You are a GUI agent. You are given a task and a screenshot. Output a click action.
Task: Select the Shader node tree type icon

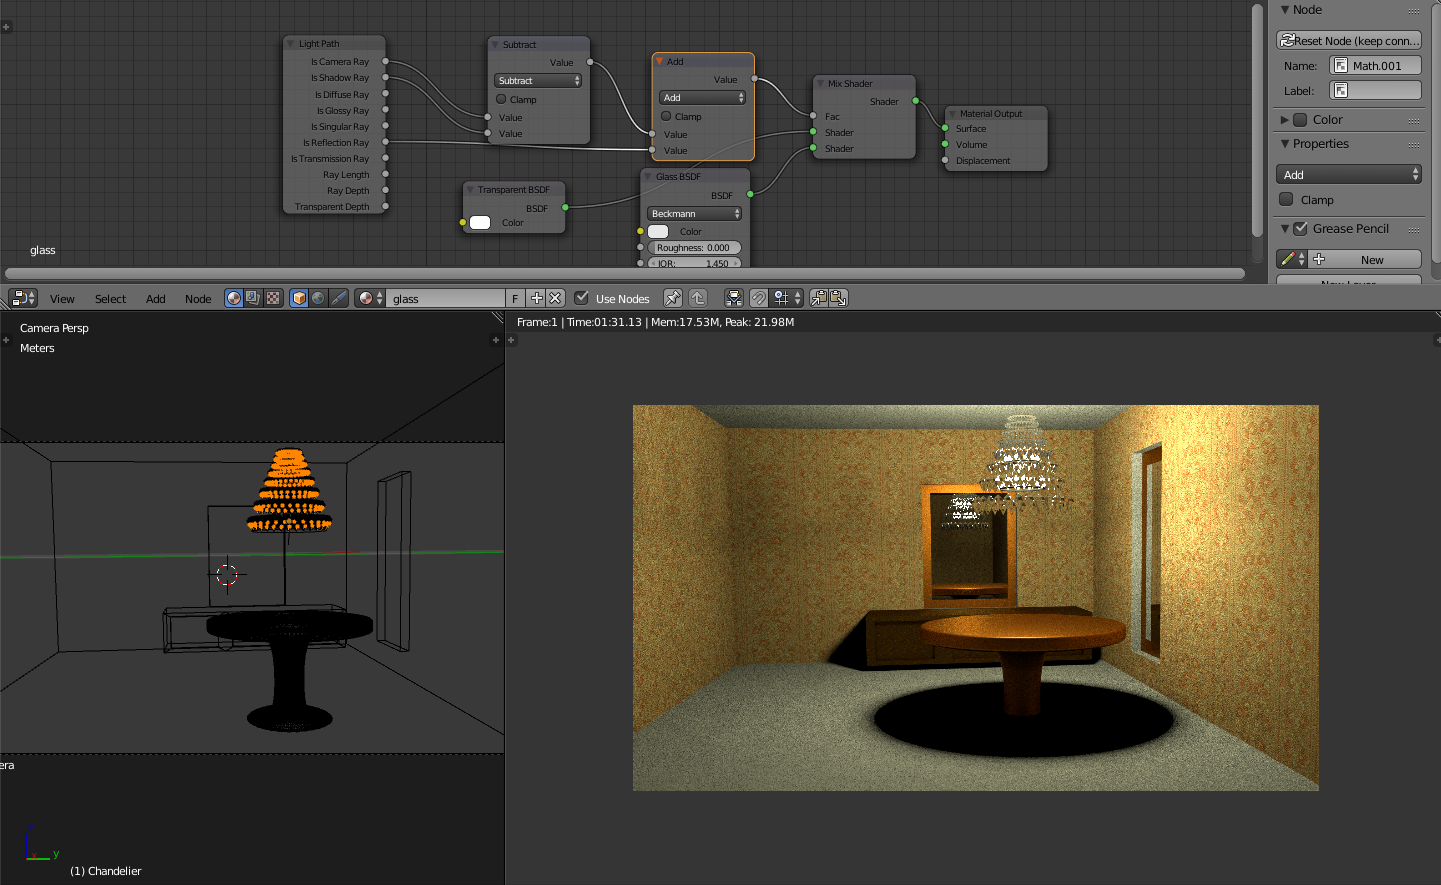(234, 298)
